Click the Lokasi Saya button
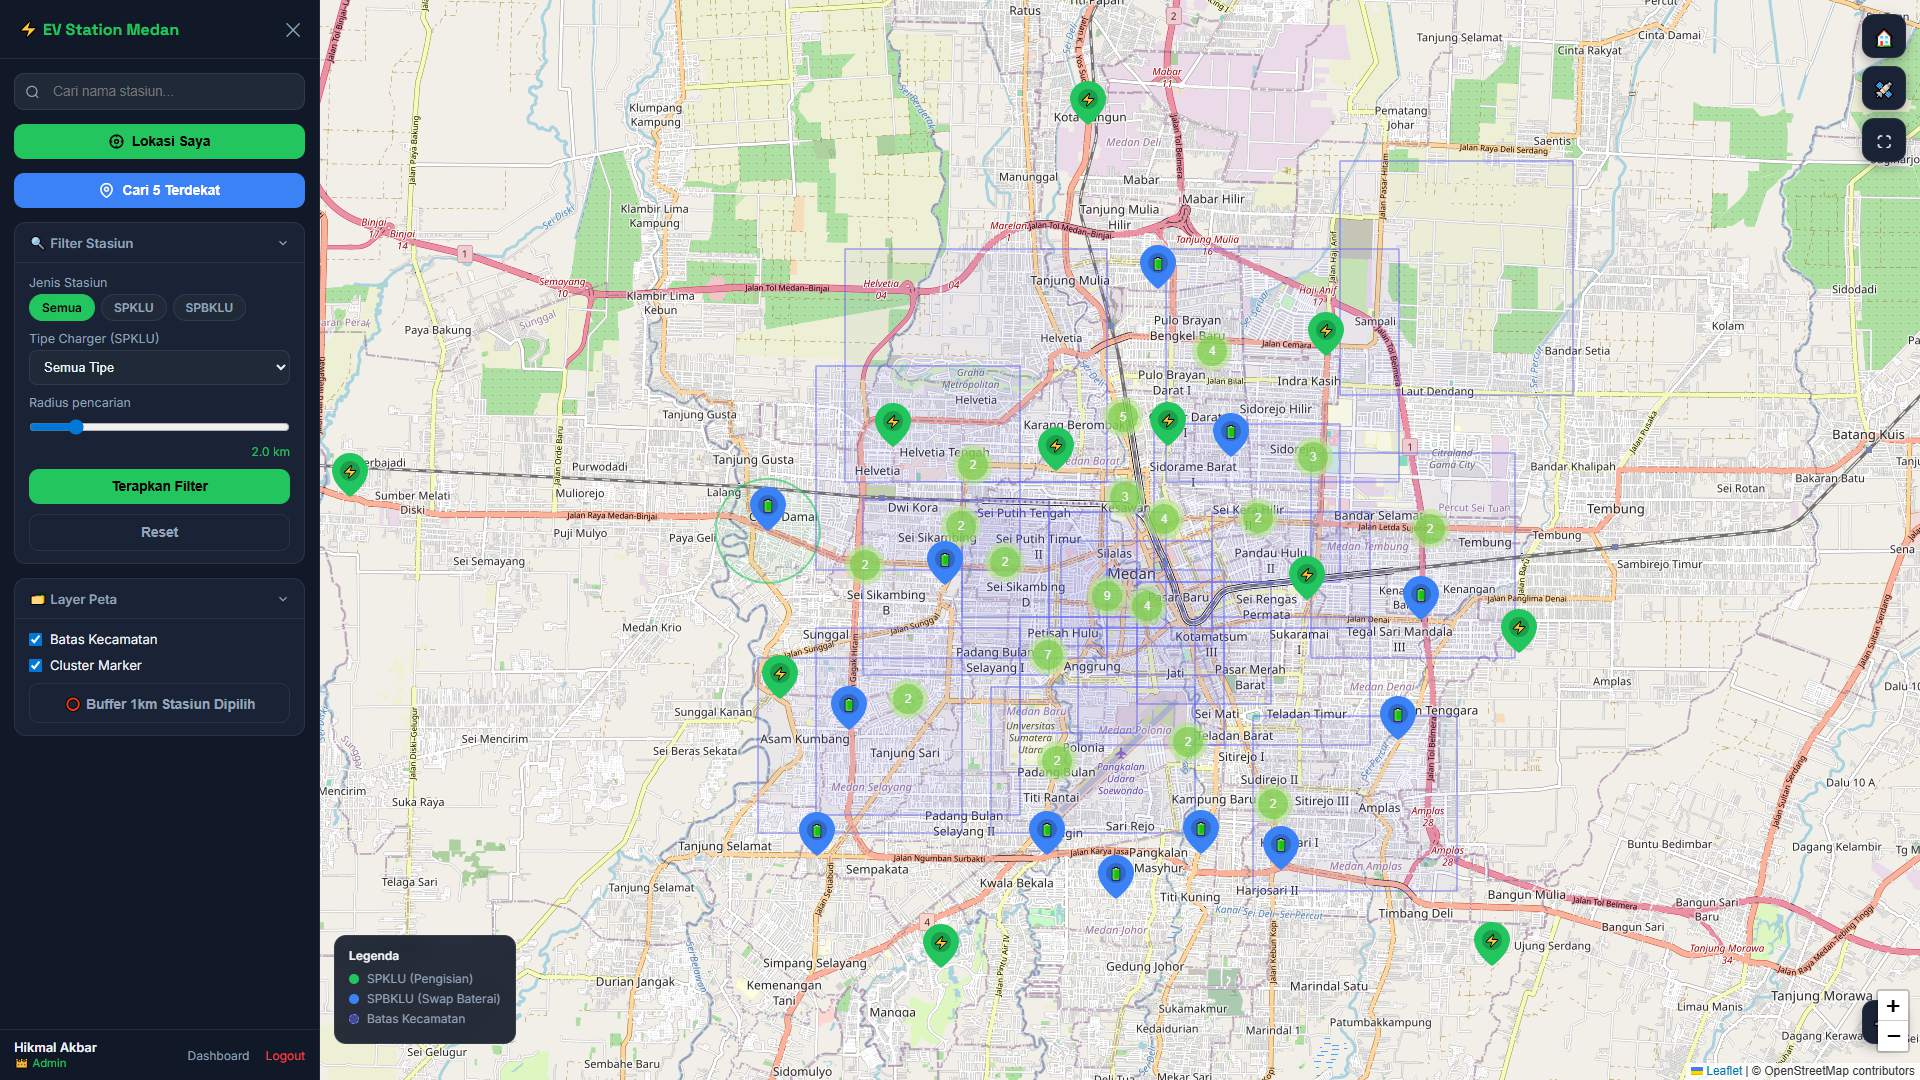The height and width of the screenshot is (1080, 1920). [159, 141]
